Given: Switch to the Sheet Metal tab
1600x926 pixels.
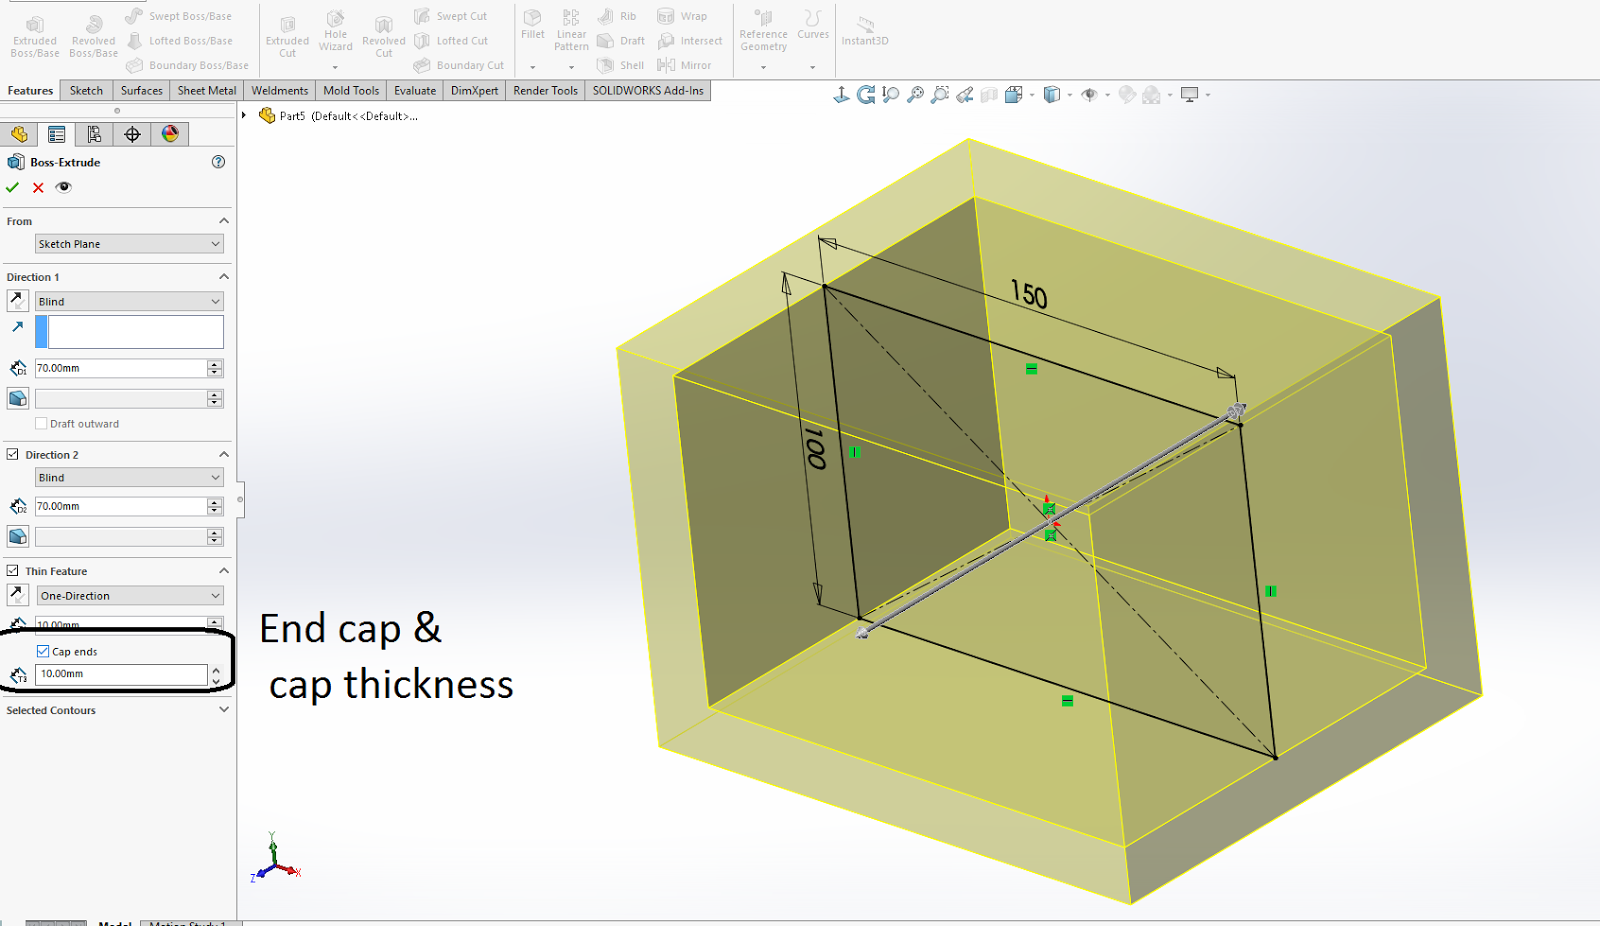Looking at the screenshot, I should point(206,90).
